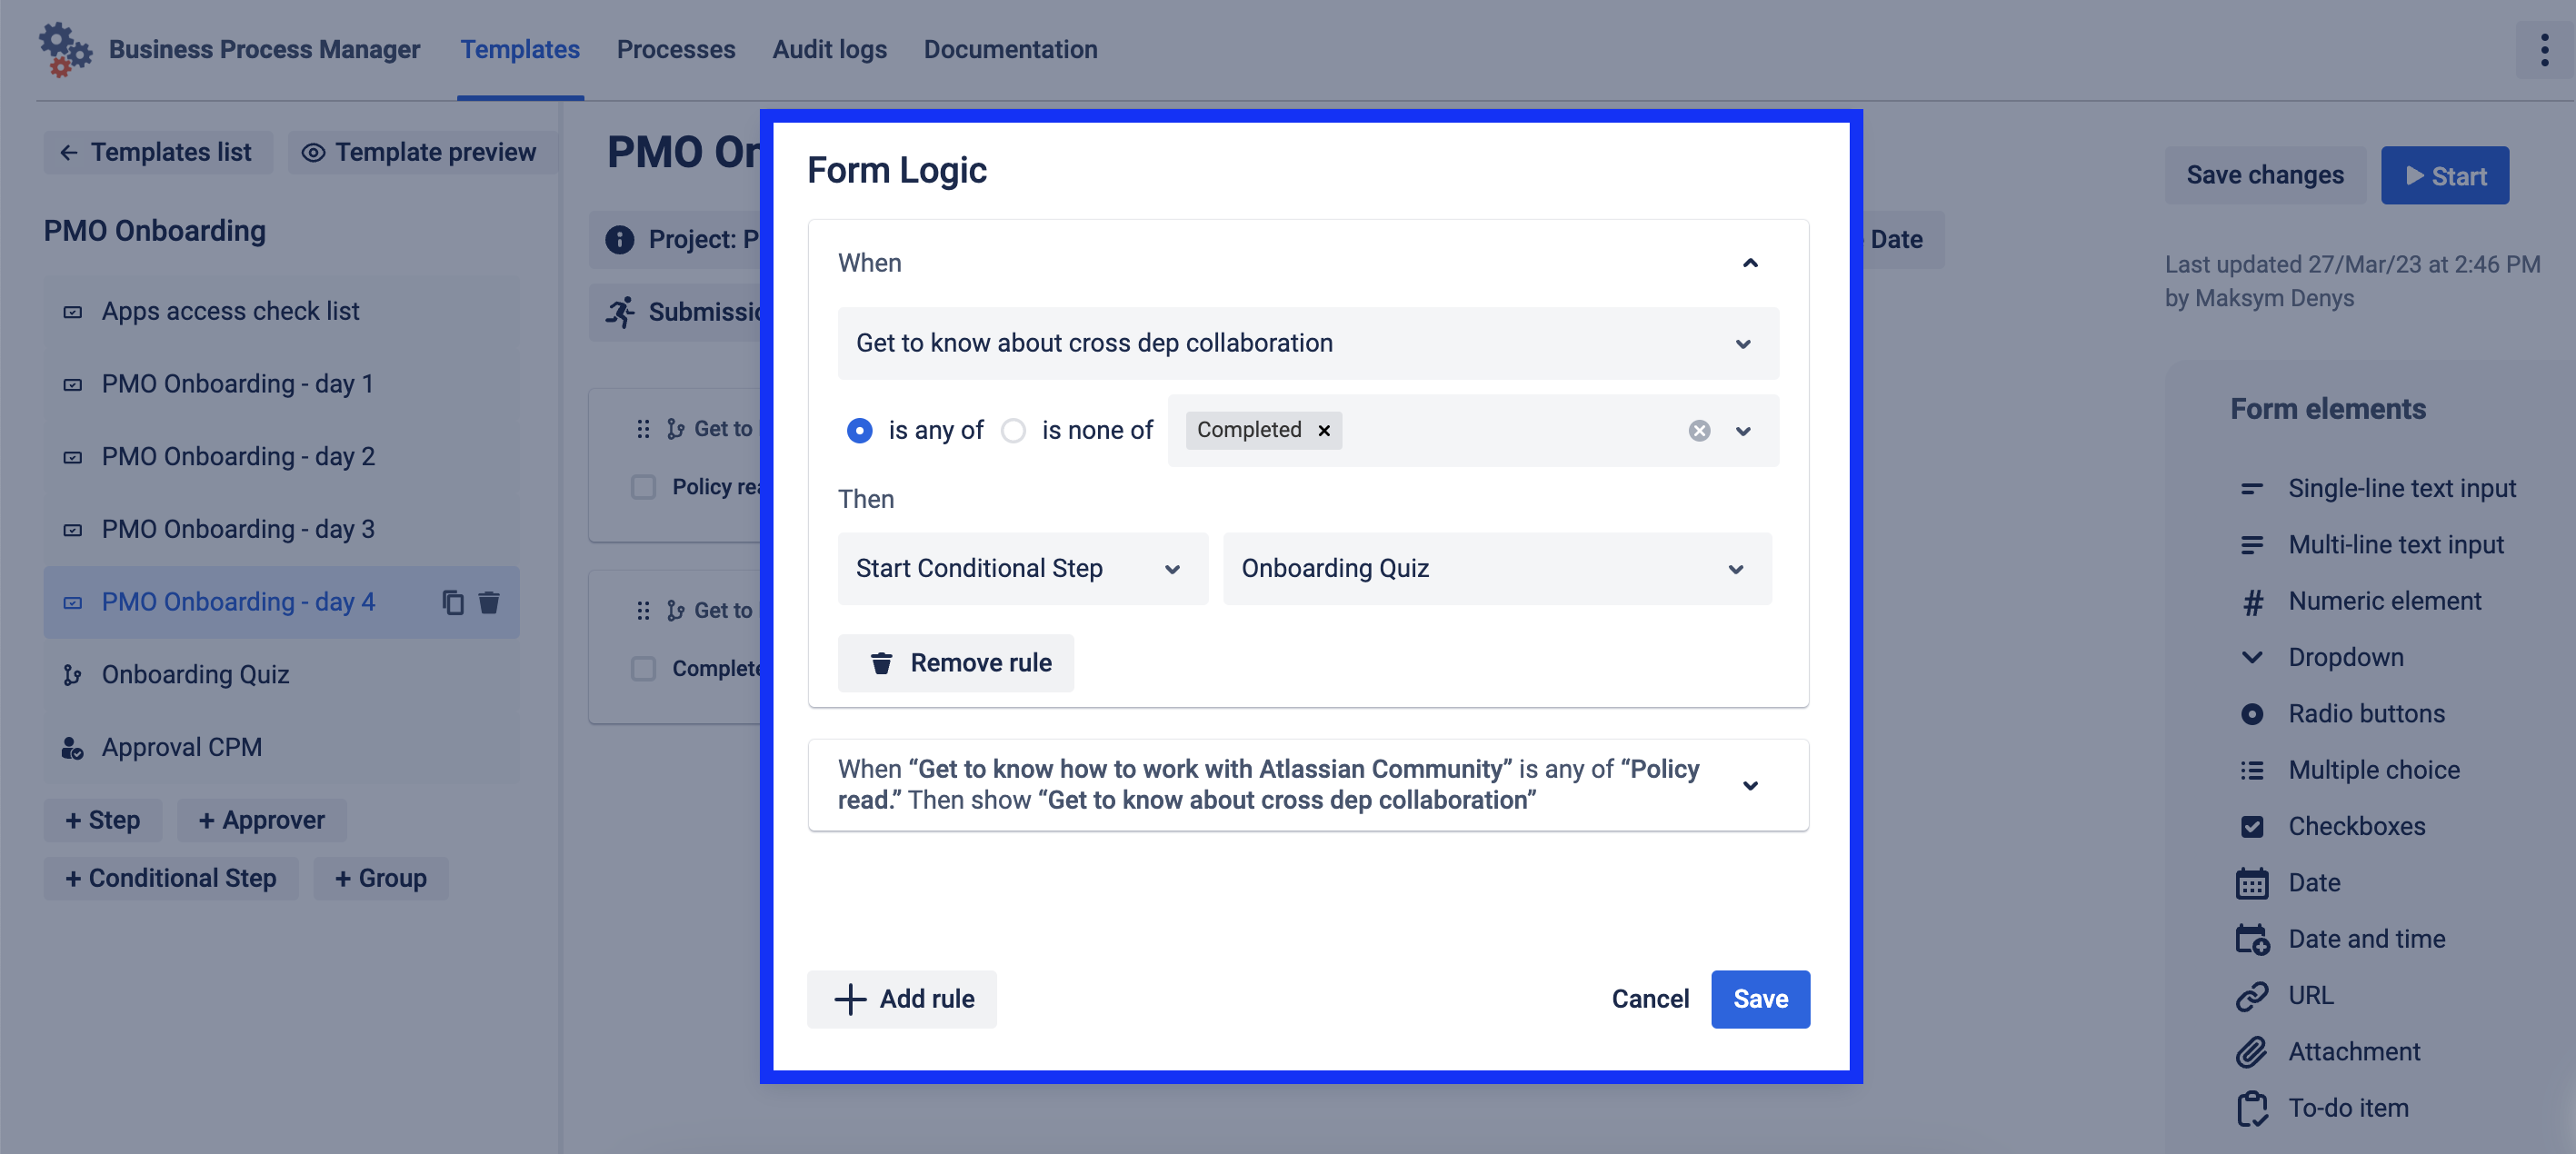Remove the Completed tag with x

tap(1323, 430)
